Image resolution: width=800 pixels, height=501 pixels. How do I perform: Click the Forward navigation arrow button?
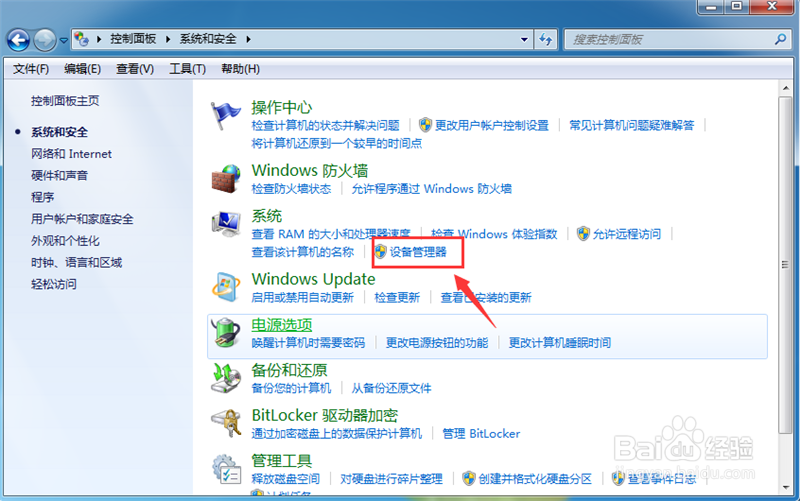click(x=45, y=40)
